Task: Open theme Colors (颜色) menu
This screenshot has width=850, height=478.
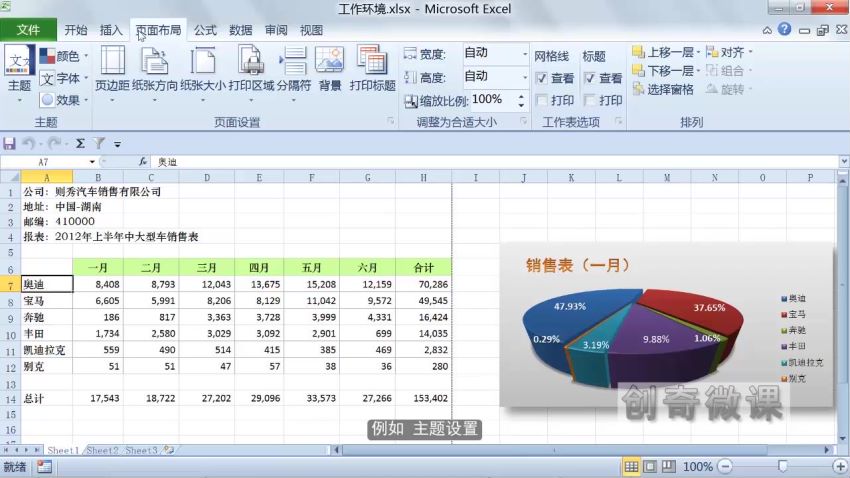Action: click(x=64, y=56)
